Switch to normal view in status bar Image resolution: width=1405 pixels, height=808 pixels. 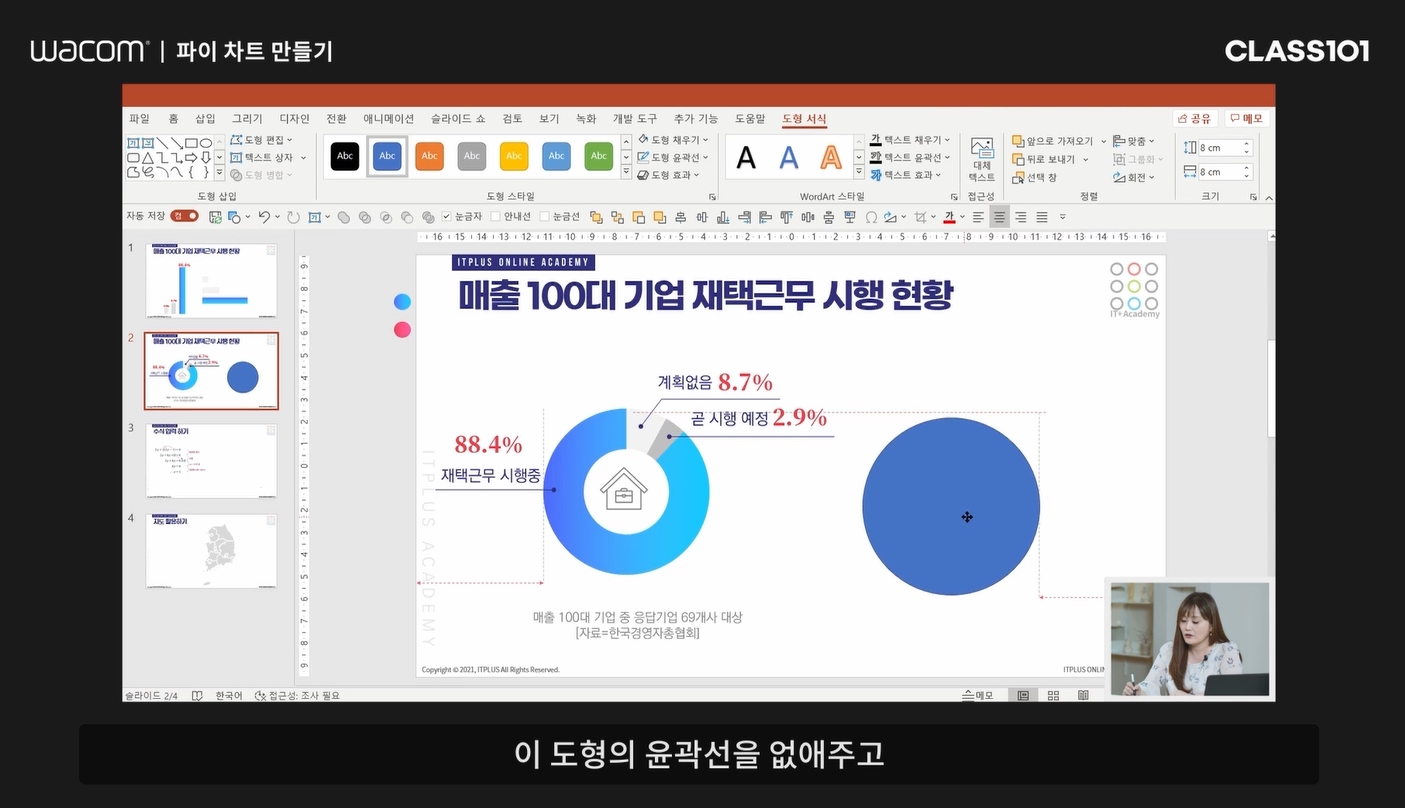click(x=1023, y=695)
